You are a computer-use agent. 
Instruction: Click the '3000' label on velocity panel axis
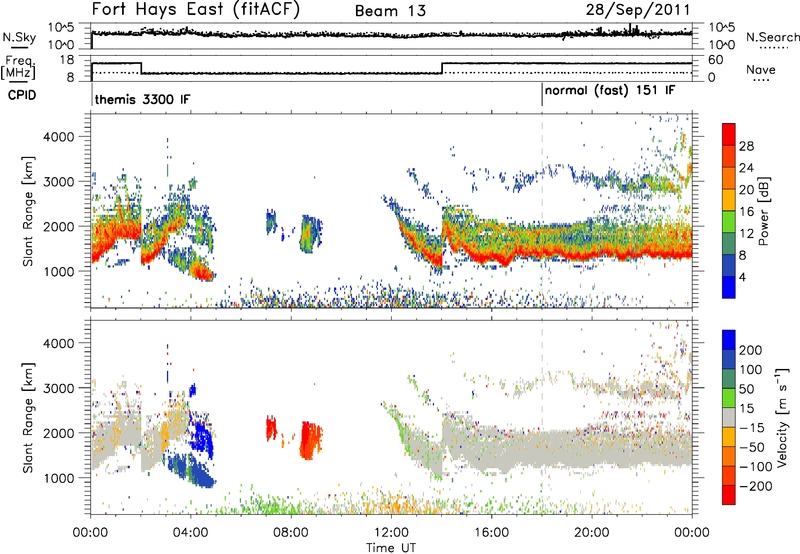pyautogui.click(x=58, y=388)
